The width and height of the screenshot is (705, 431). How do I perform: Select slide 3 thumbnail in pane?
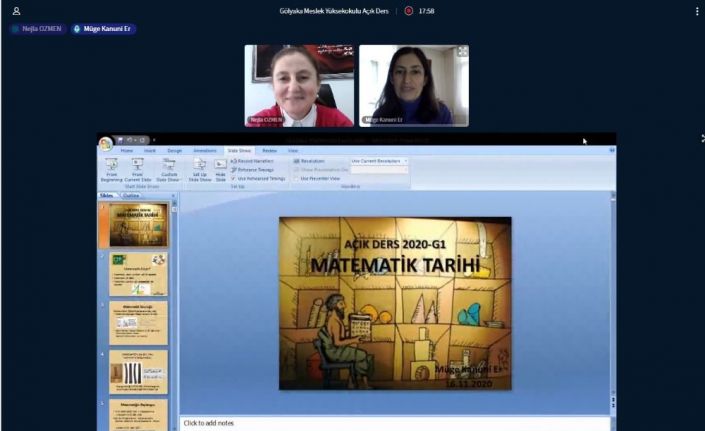tap(138, 323)
